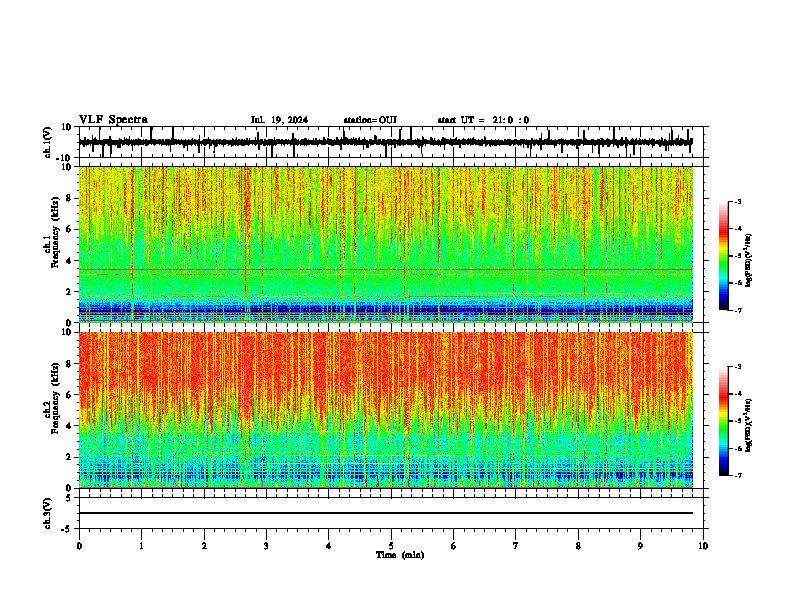
Task: Click the "6" kHz tick on ch.2 spectrogram
Action: pos(69,395)
